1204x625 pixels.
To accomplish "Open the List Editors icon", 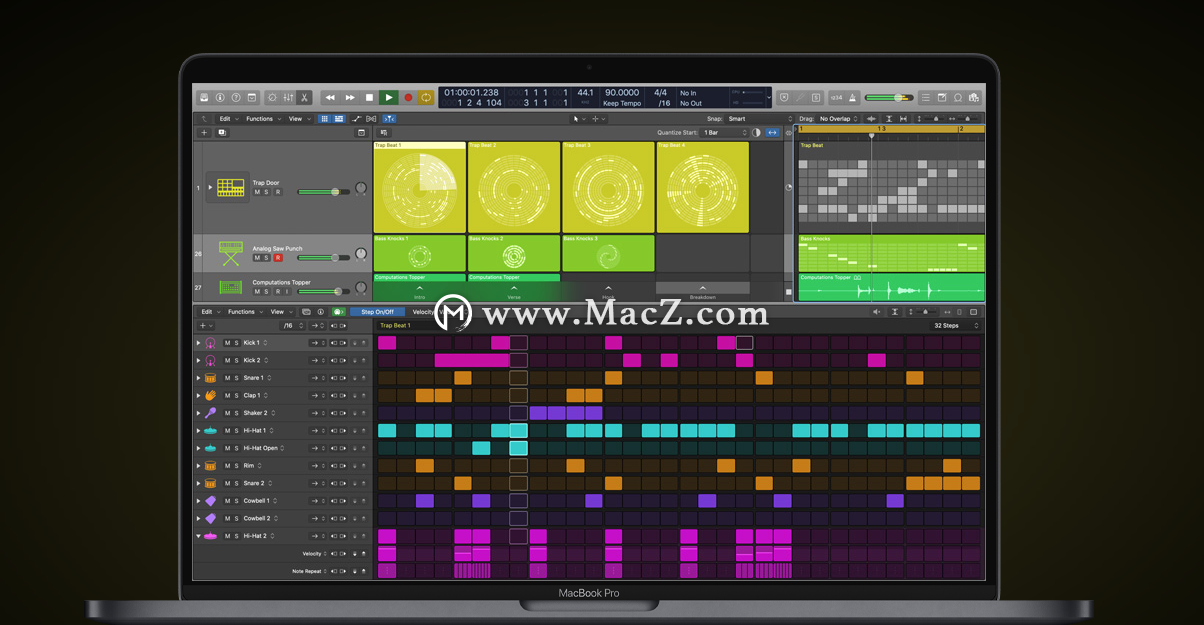I will click(926, 97).
